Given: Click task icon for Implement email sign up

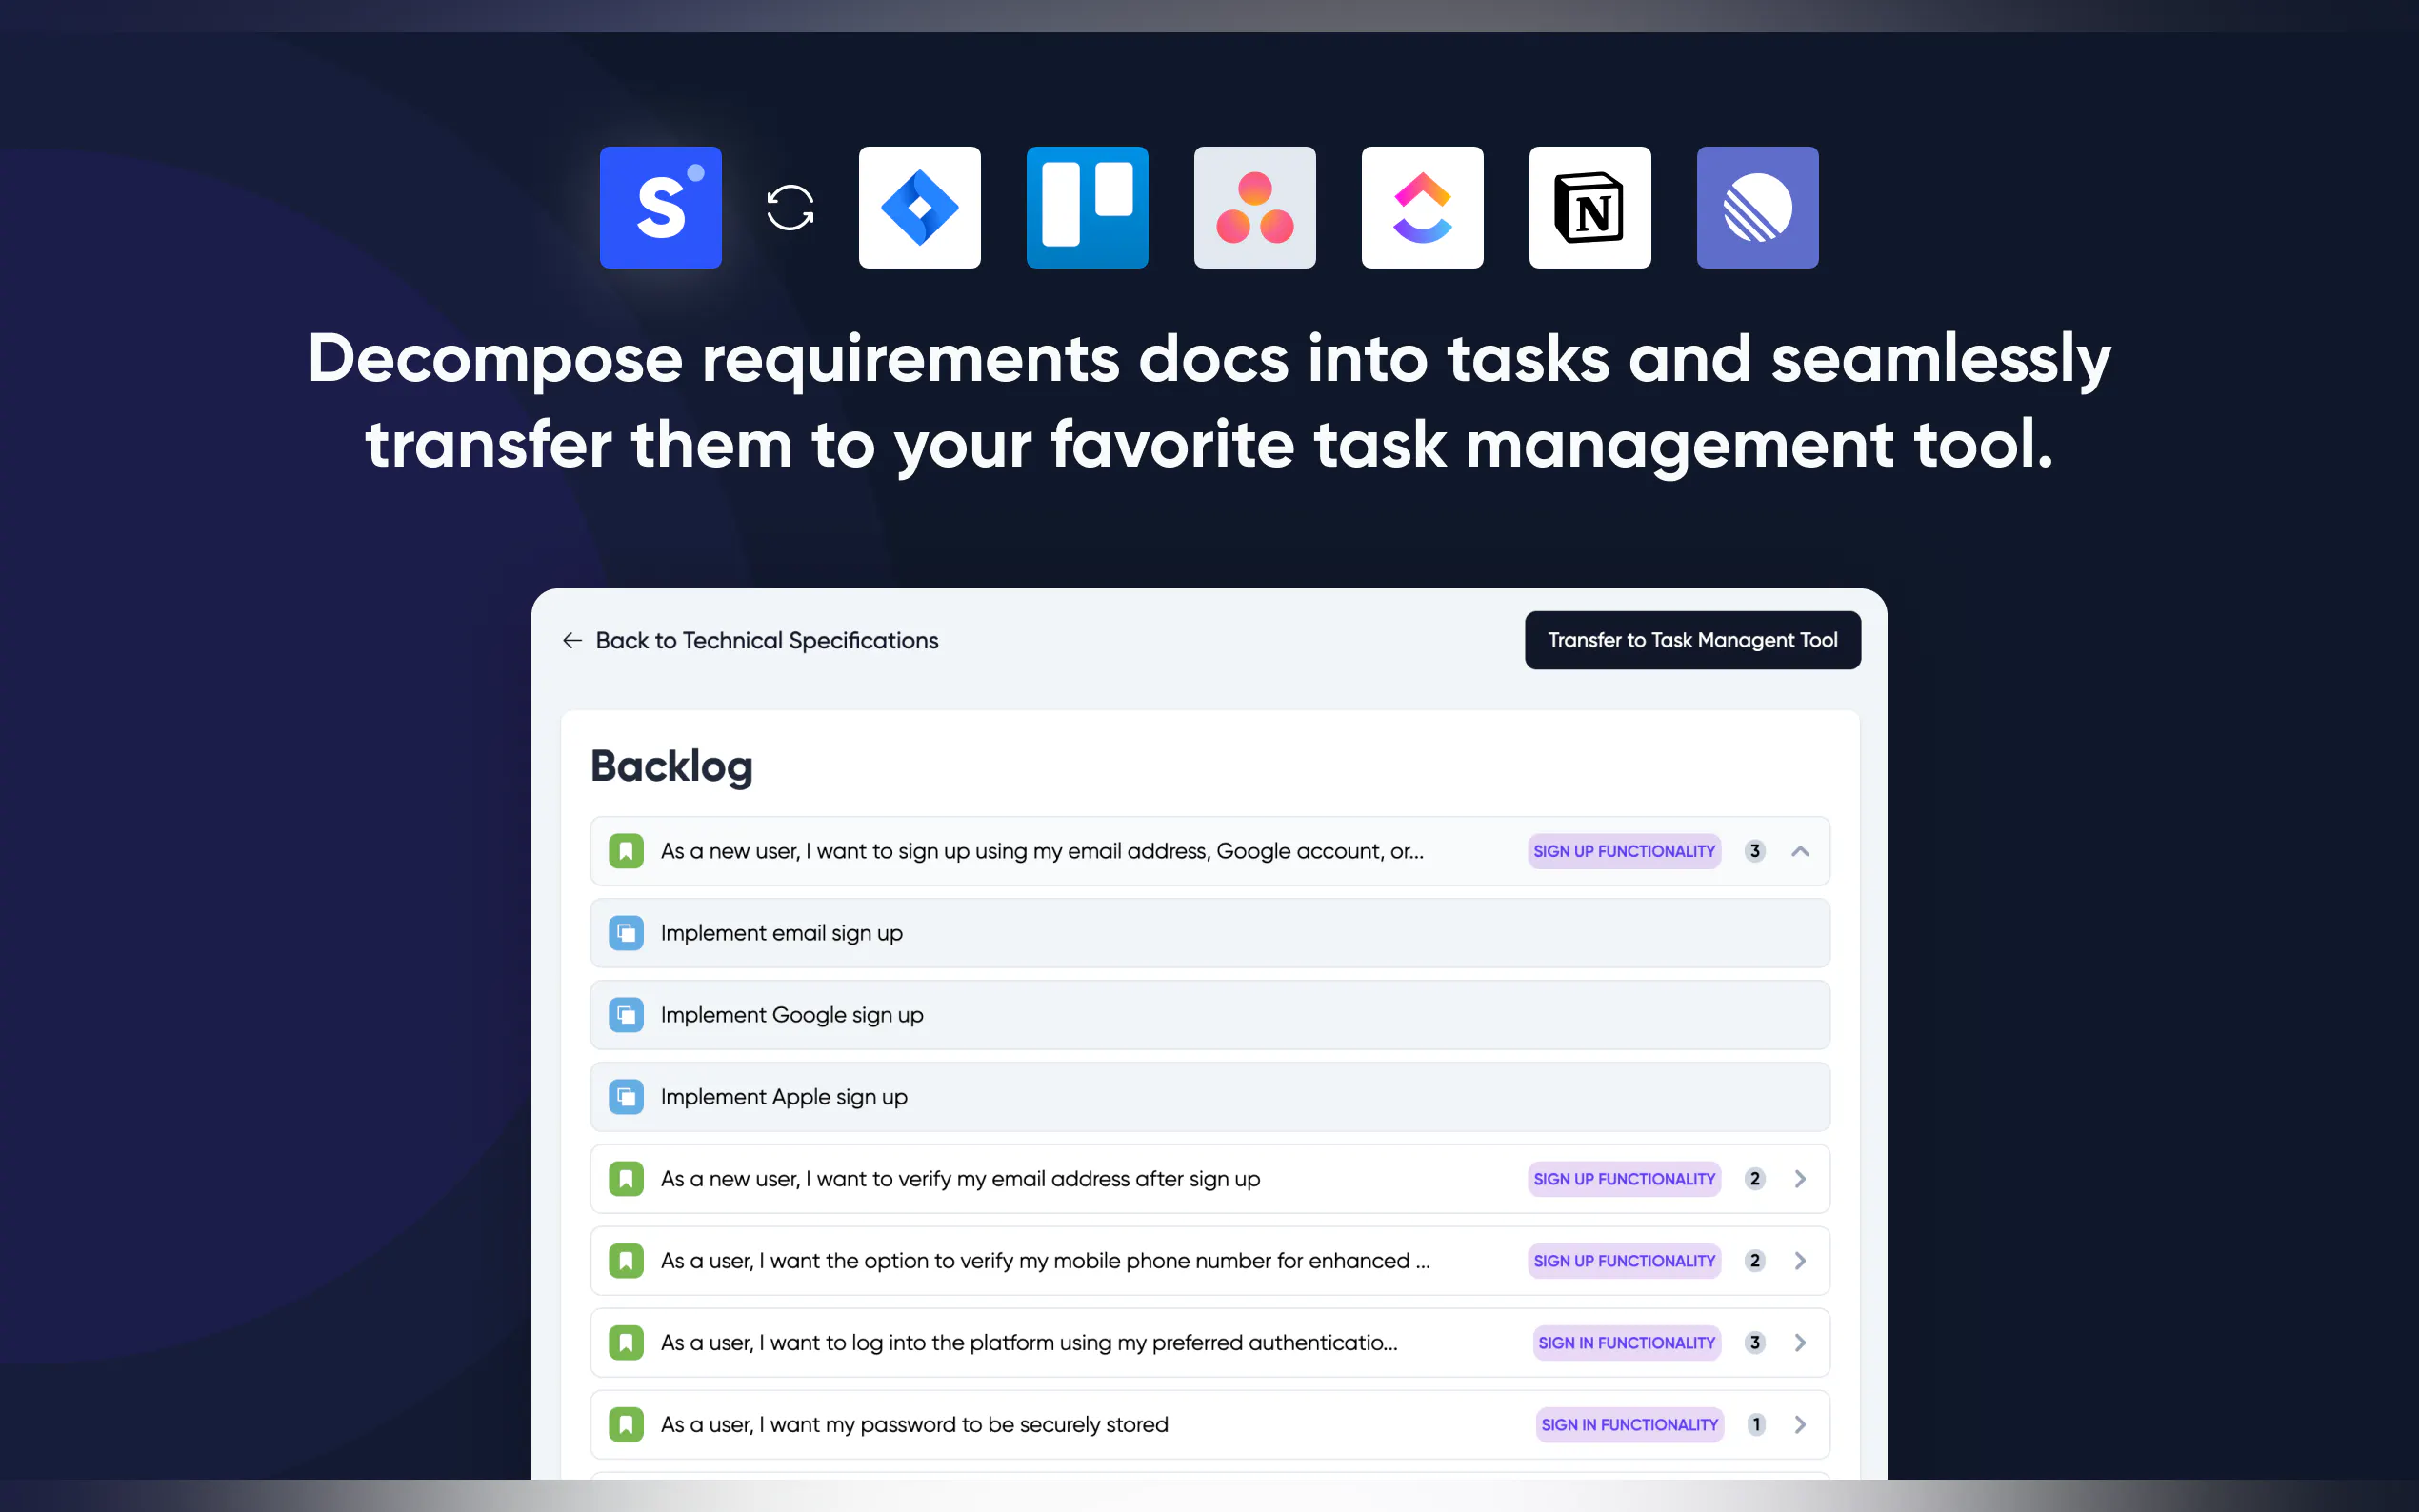Looking at the screenshot, I should (x=626, y=933).
